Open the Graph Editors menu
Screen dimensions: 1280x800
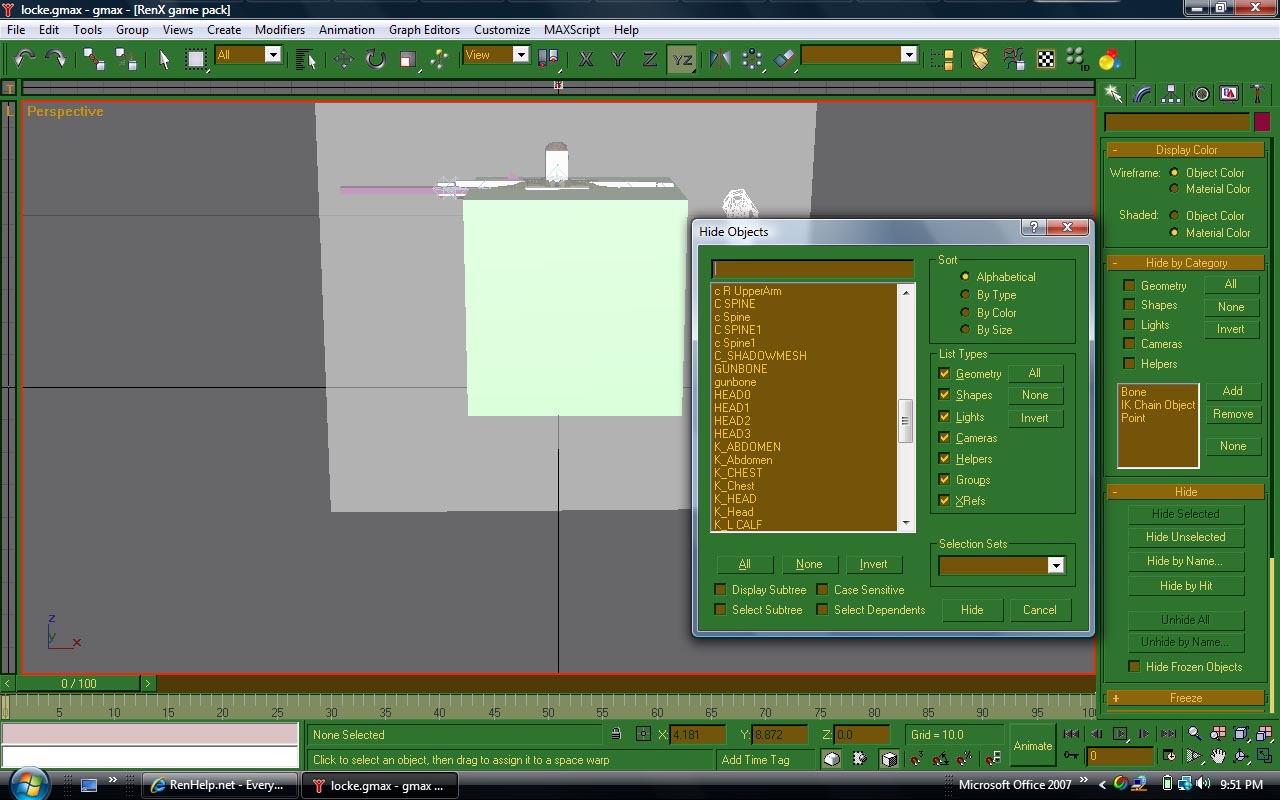click(424, 30)
